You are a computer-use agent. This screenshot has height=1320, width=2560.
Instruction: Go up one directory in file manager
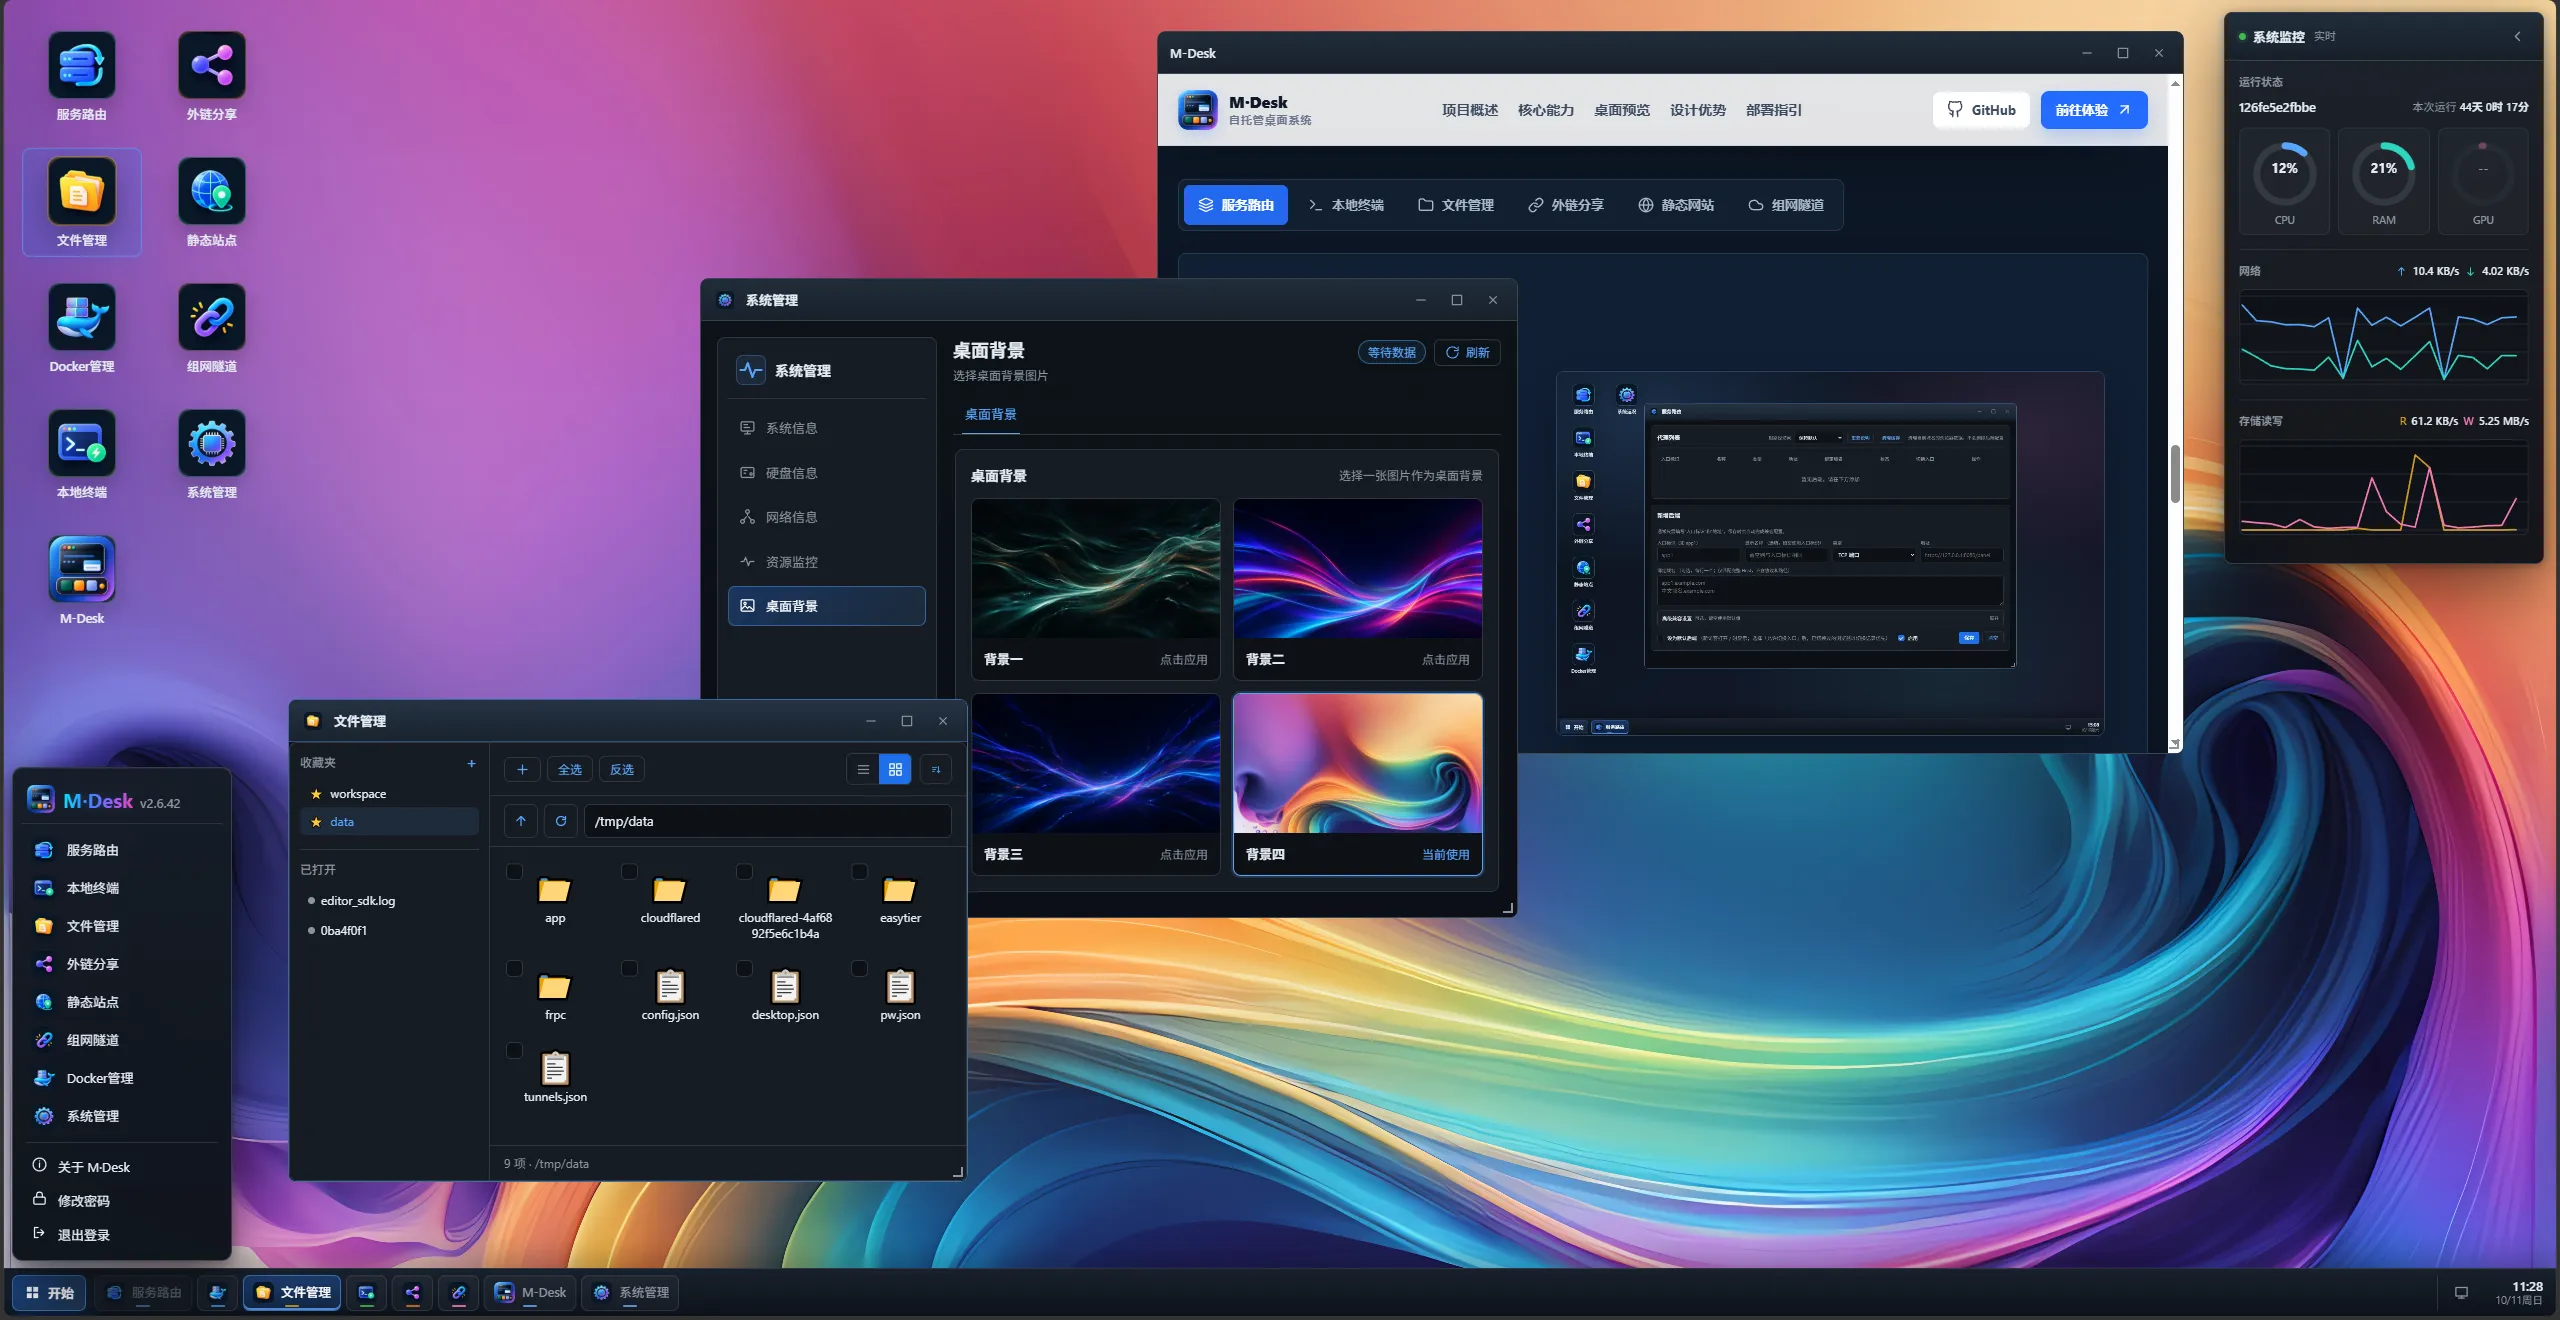point(521,821)
